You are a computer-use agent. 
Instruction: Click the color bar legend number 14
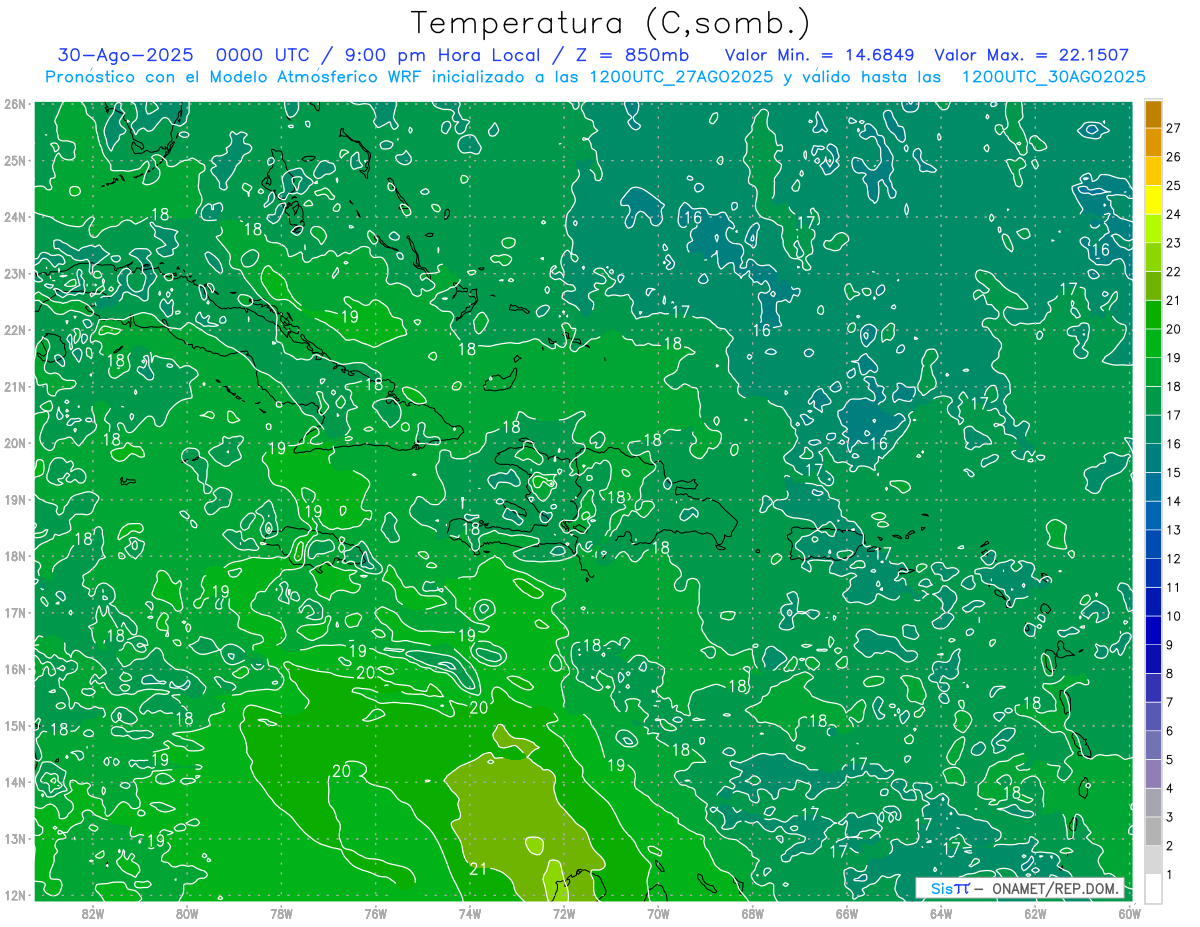pos(1174,501)
